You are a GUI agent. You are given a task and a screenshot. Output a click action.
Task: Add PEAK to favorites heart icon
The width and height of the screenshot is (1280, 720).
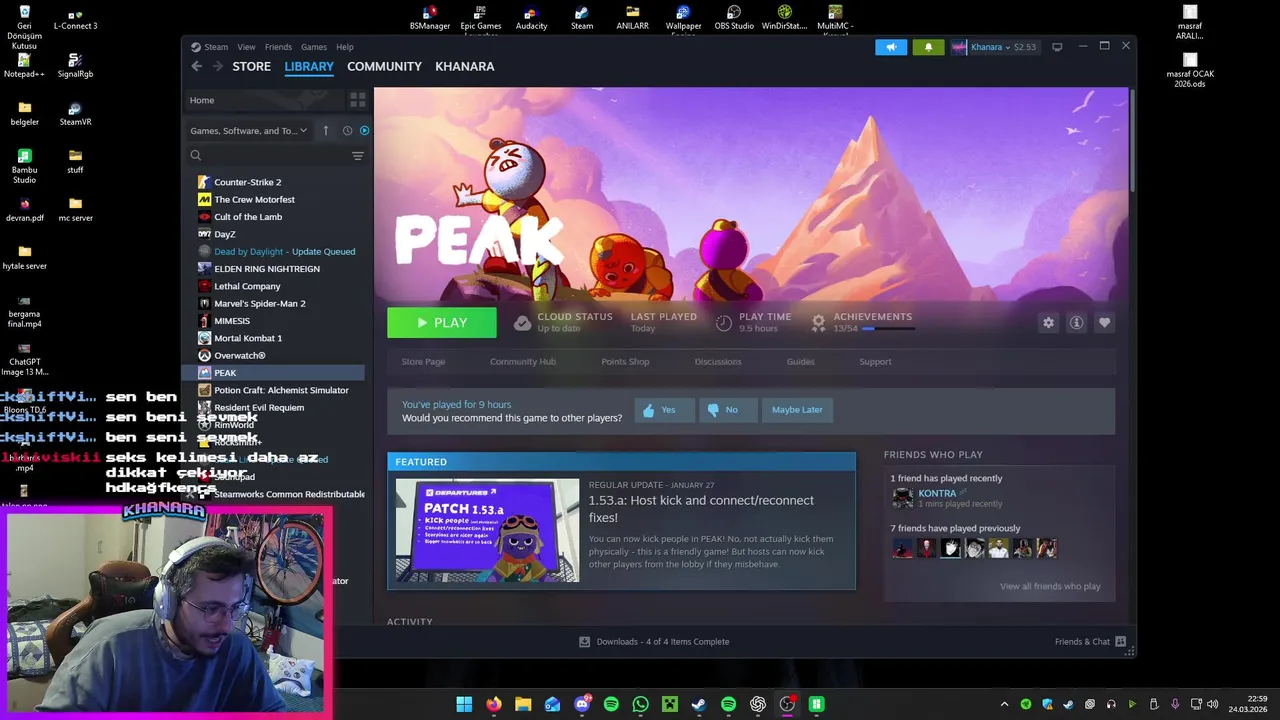coord(1104,323)
